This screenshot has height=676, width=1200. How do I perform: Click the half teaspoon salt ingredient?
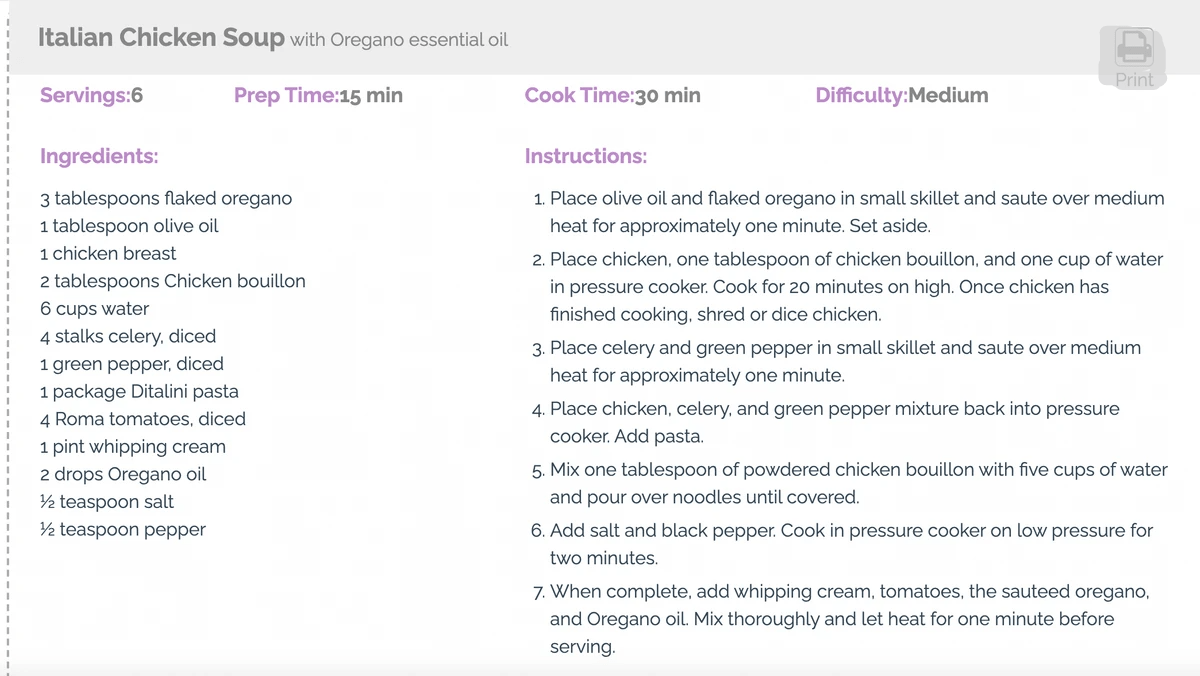tap(107, 502)
